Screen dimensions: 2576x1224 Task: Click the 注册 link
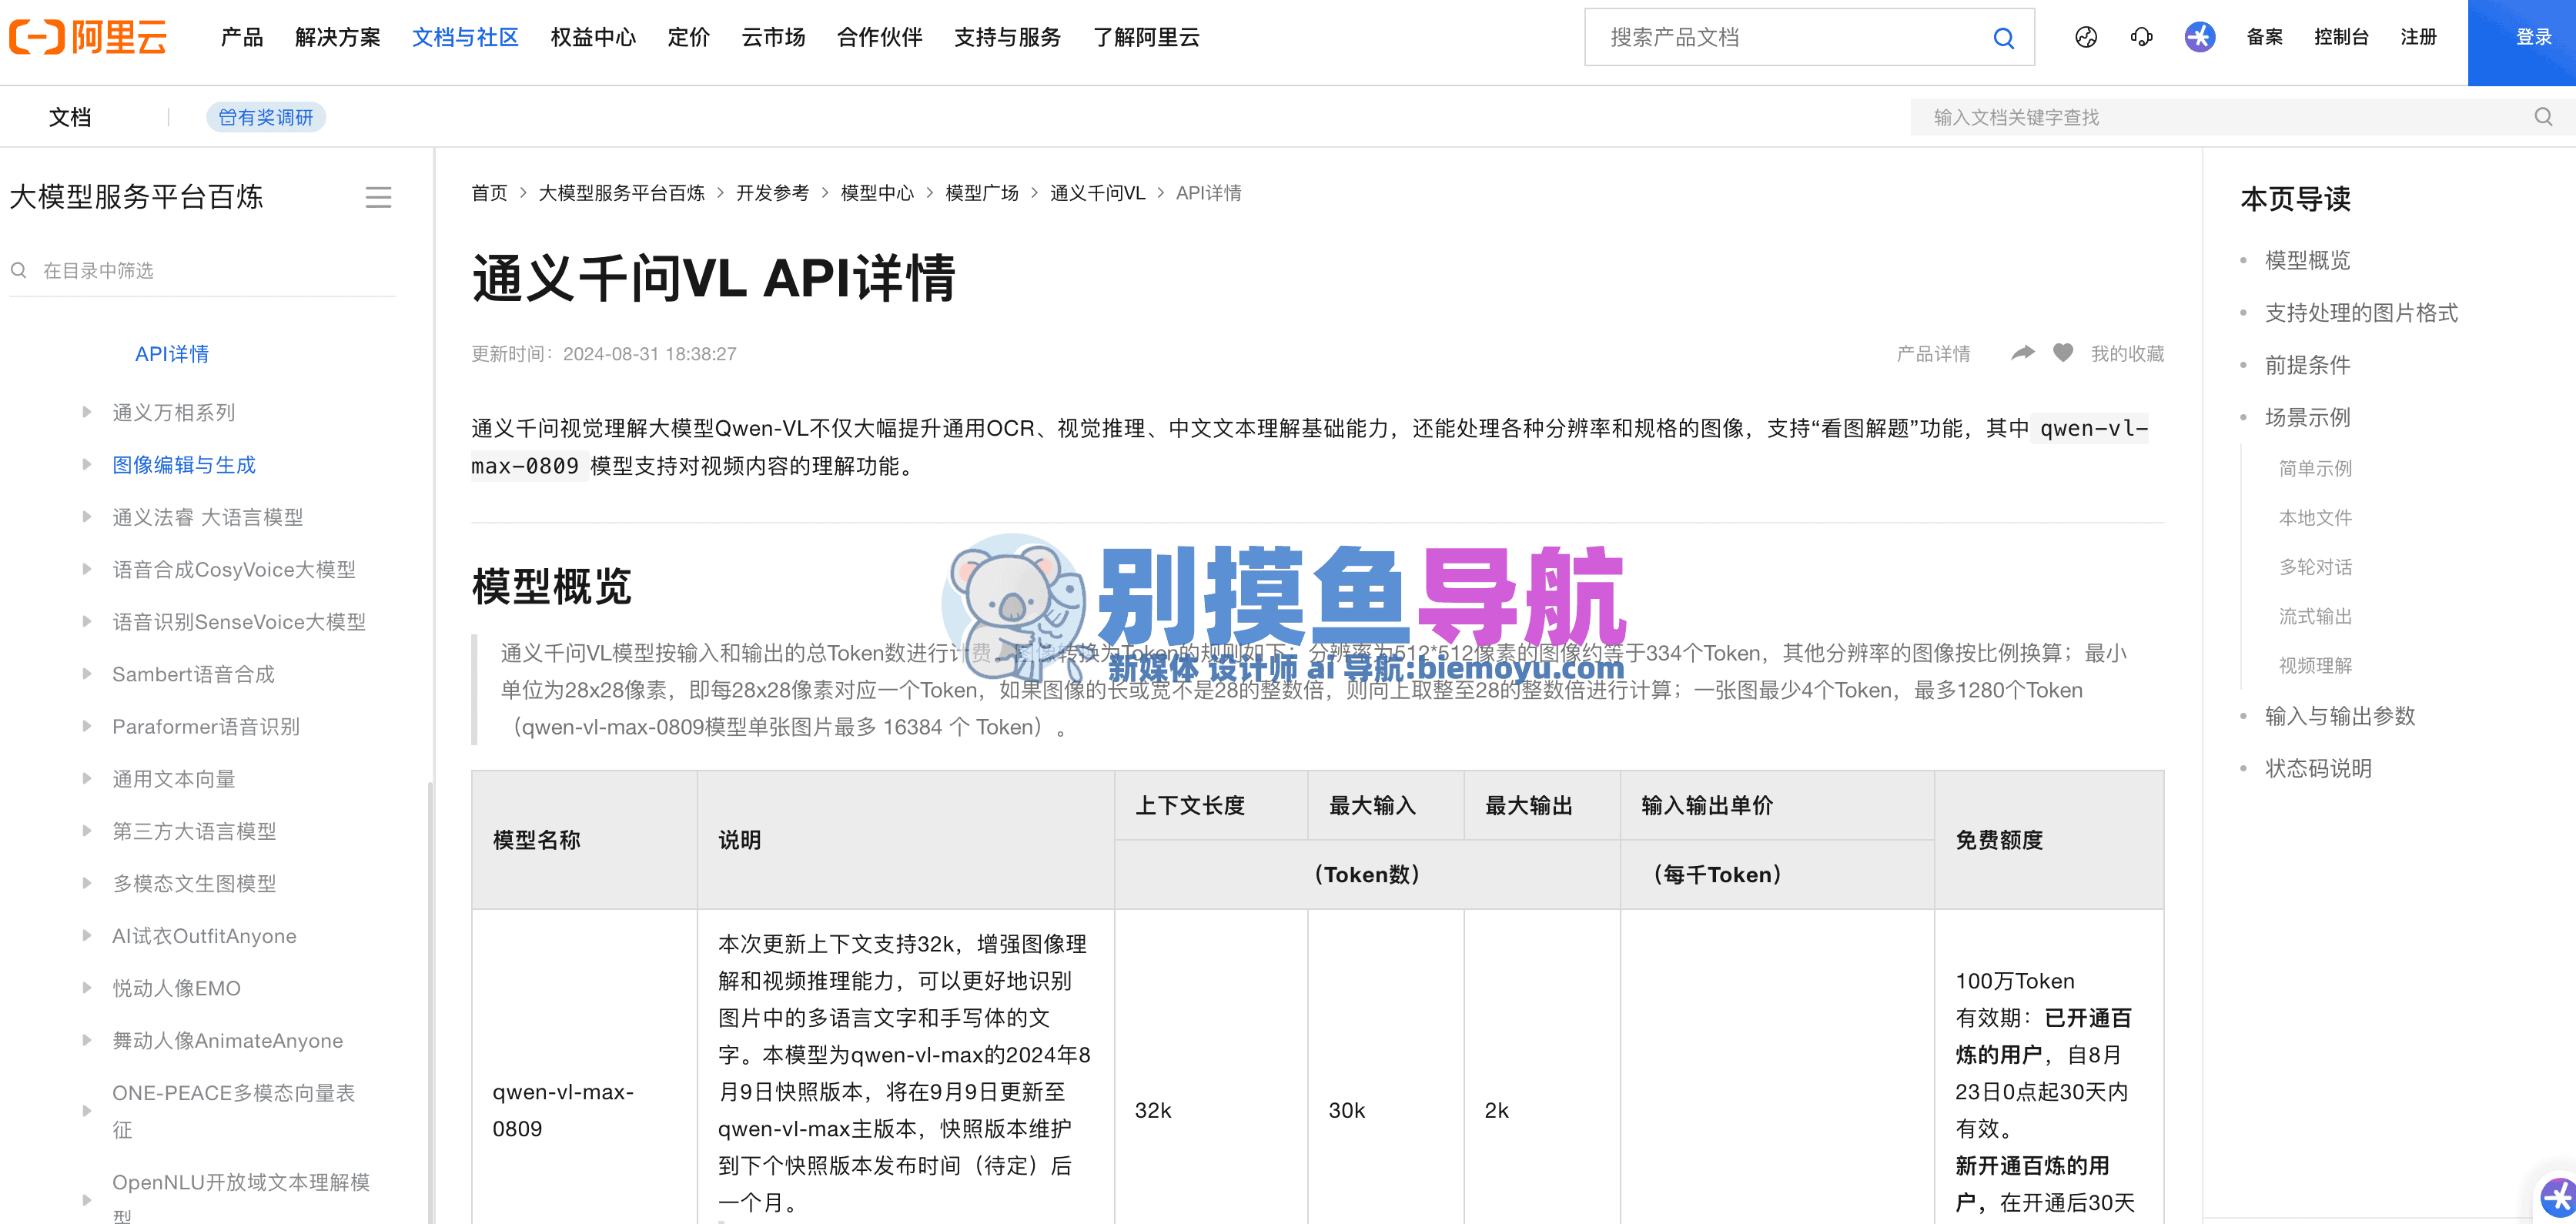tap(2418, 37)
